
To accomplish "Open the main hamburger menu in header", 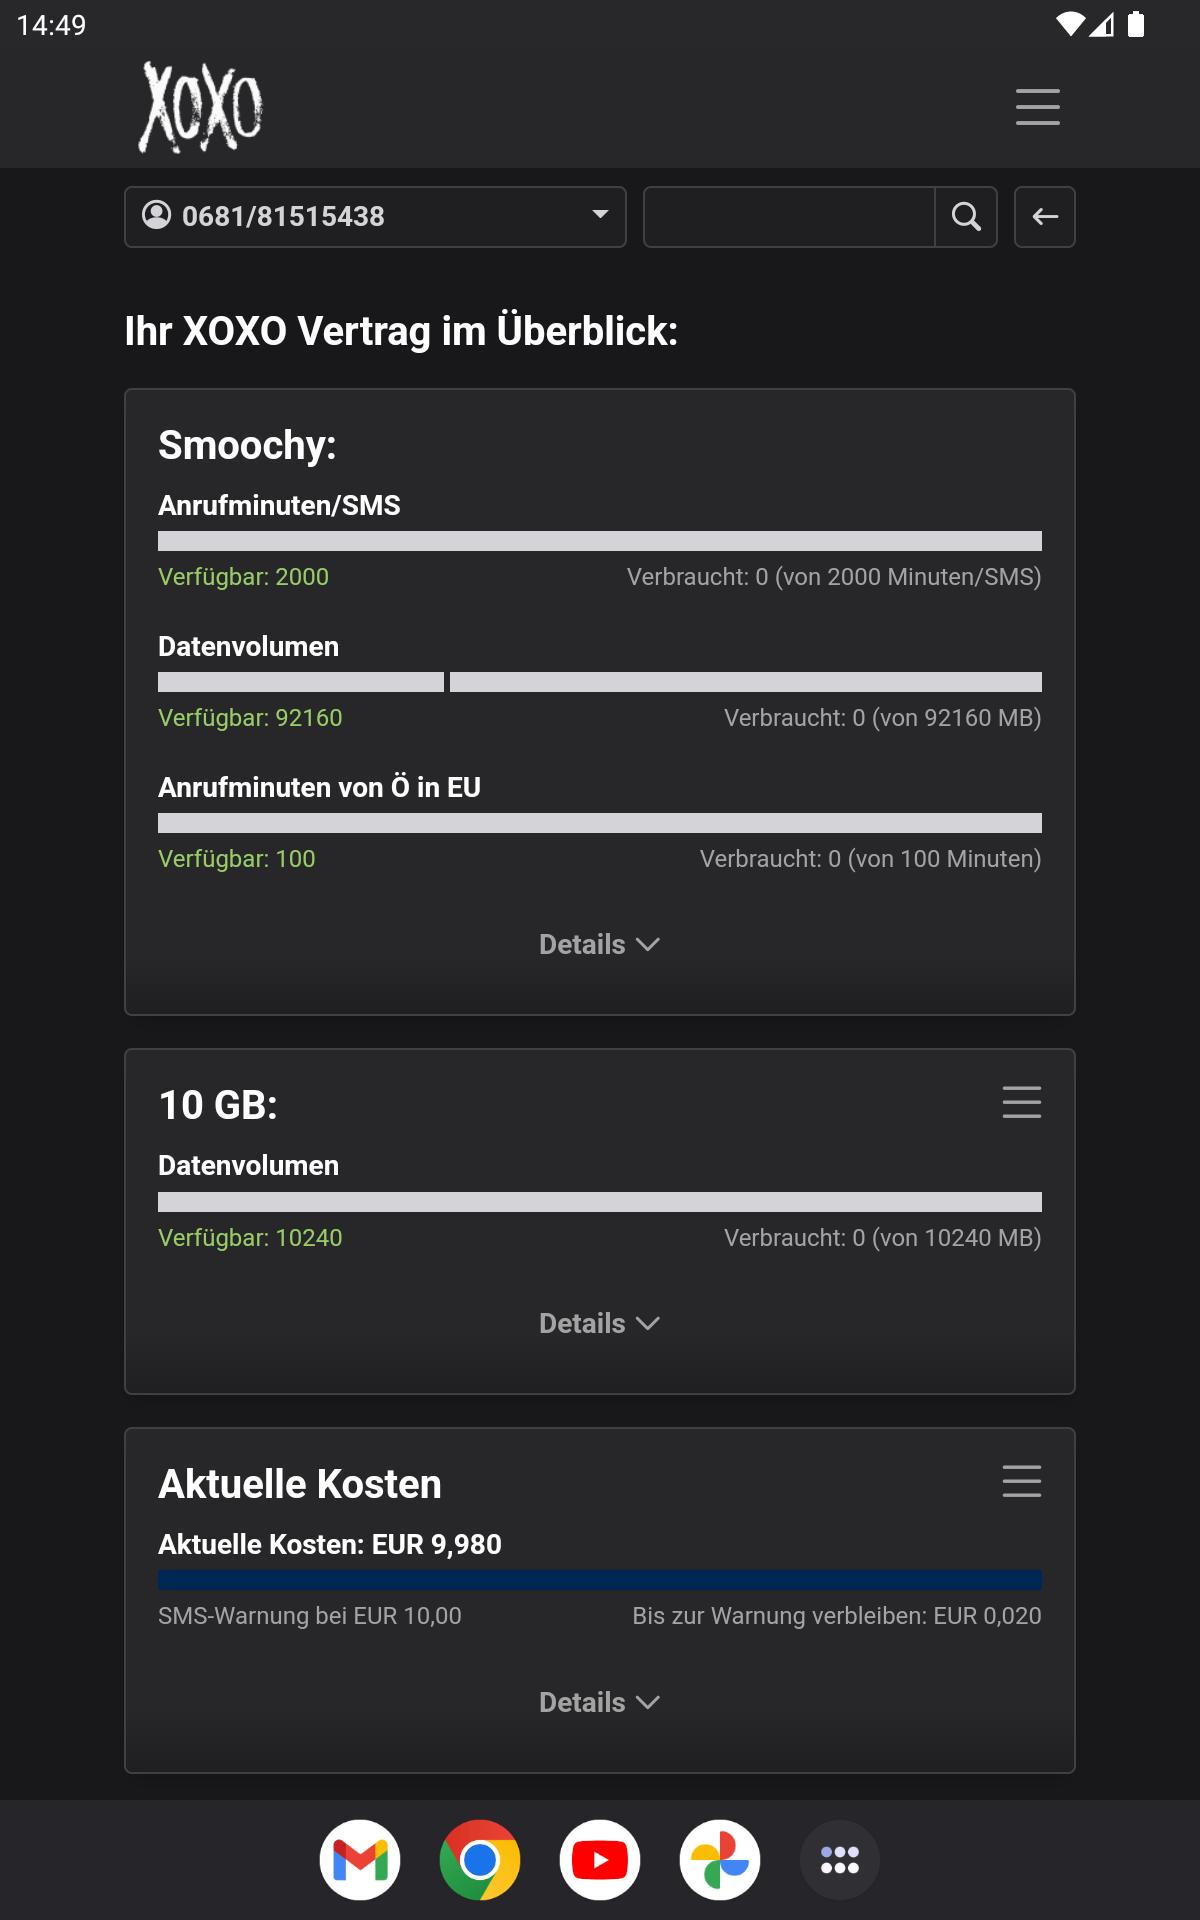I will point(1038,107).
